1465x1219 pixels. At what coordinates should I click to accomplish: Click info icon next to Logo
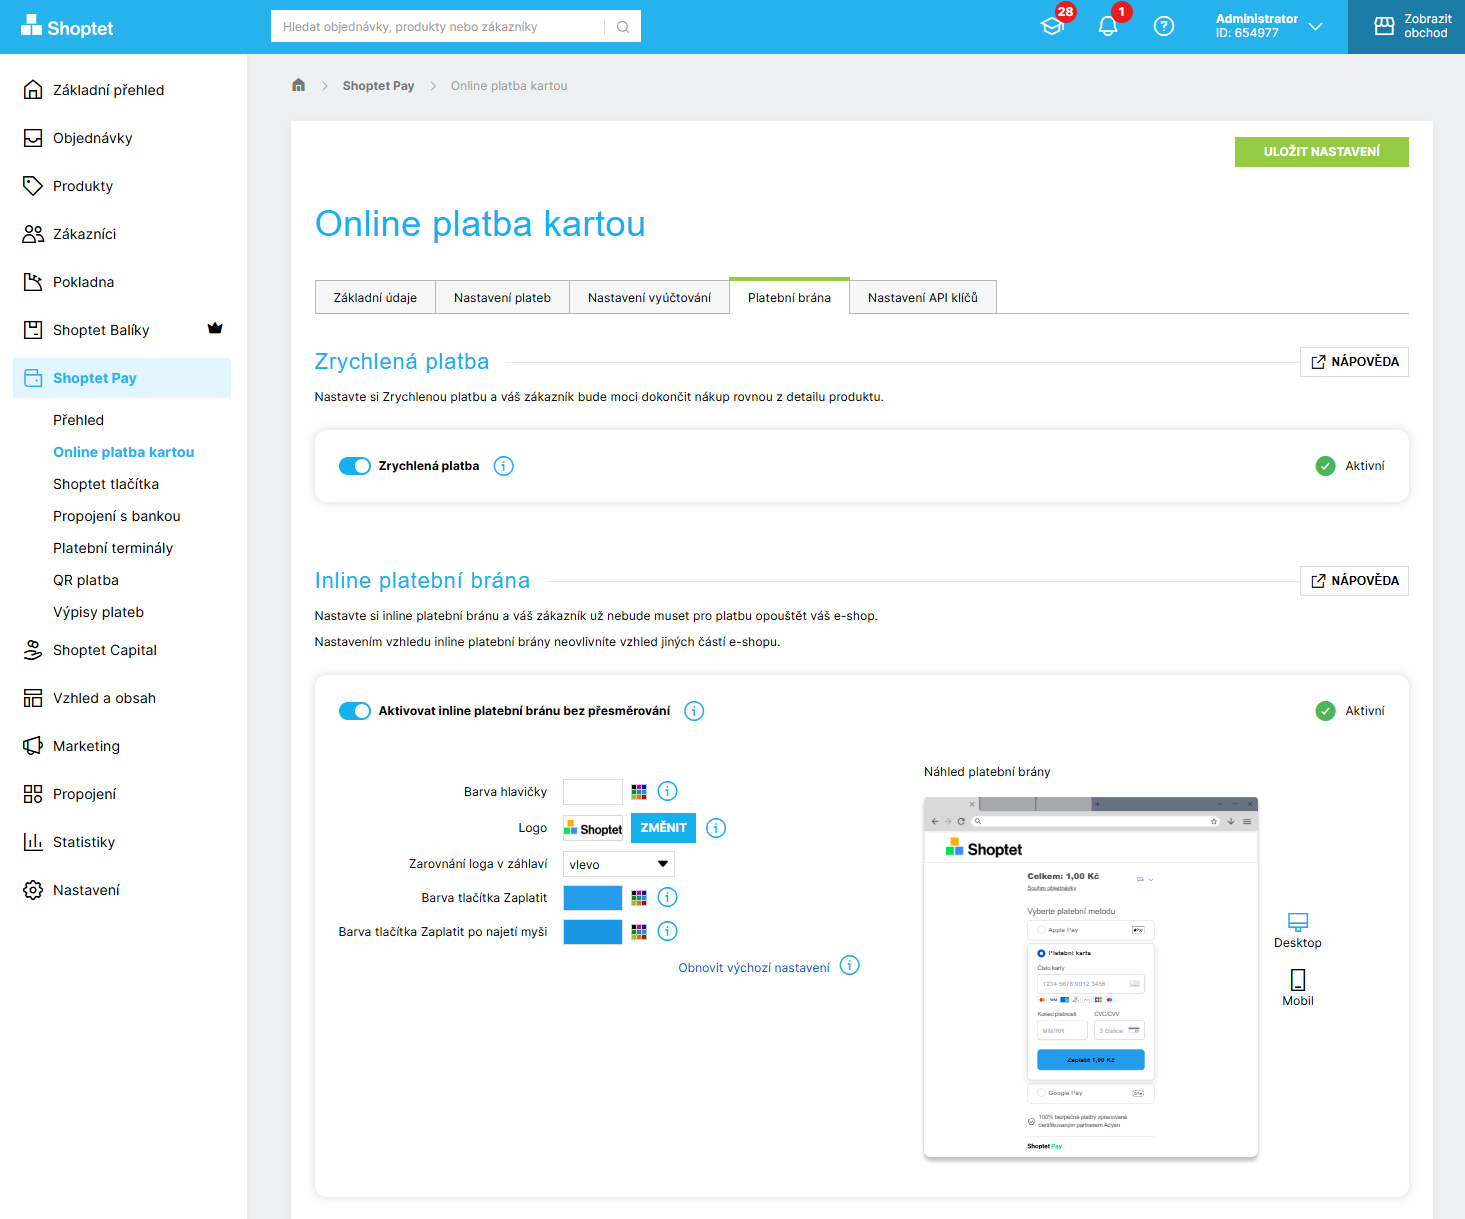pyautogui.click(x=716, y=828)
